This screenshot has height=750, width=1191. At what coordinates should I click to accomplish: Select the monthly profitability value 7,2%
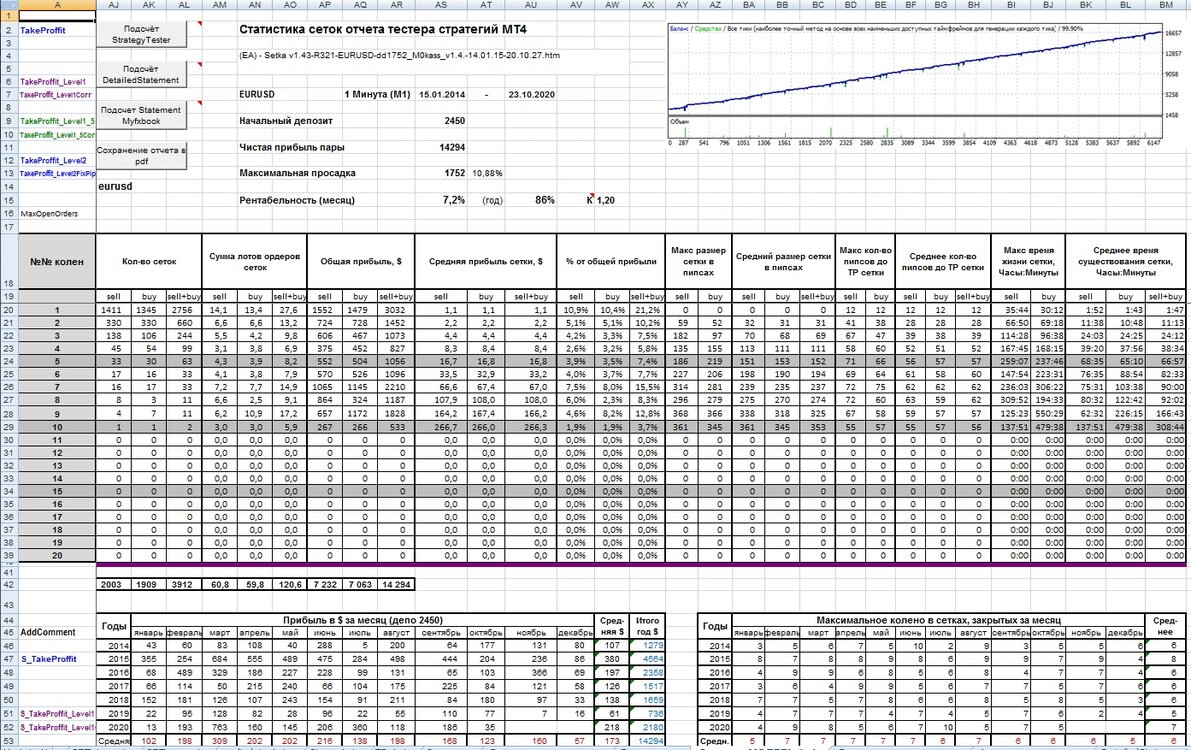click(453, 200)
